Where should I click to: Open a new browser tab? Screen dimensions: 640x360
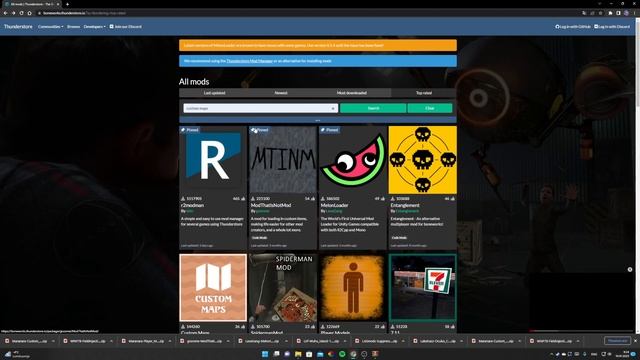[67, 4]
